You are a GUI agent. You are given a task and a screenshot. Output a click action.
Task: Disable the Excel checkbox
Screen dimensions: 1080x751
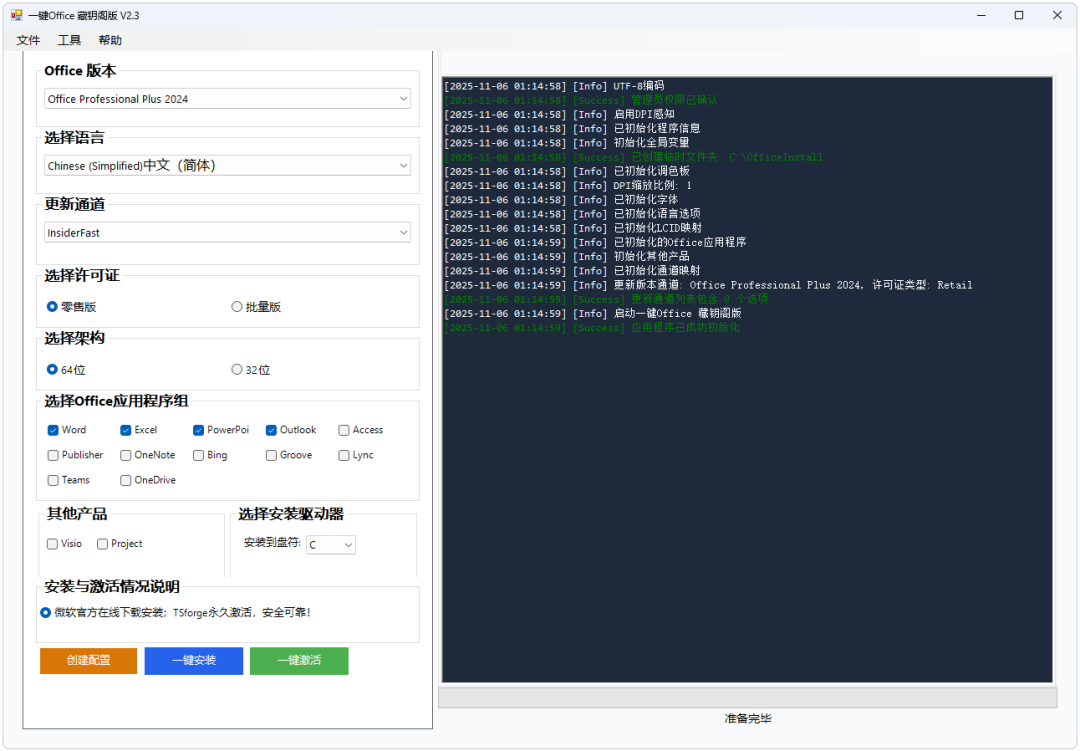[x=125, y=429]
